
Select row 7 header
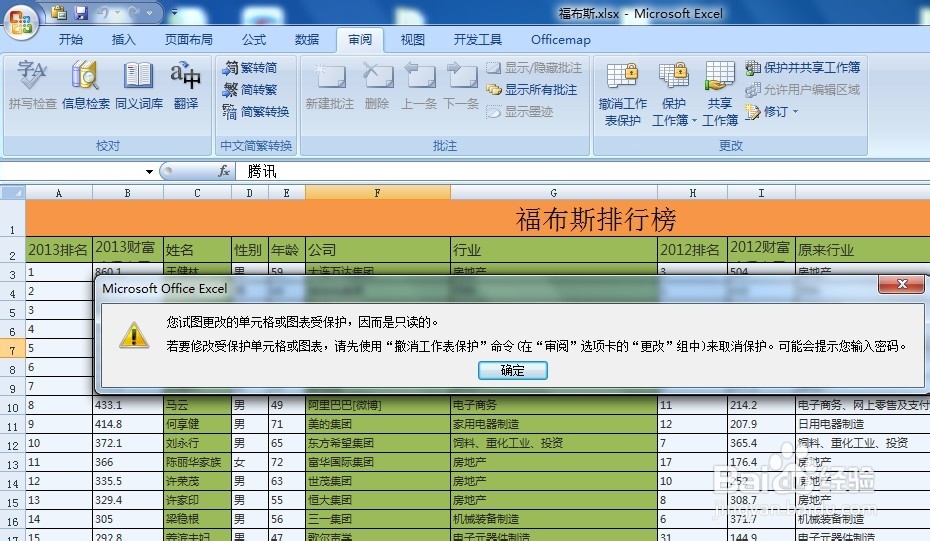(x=12, y=349)
